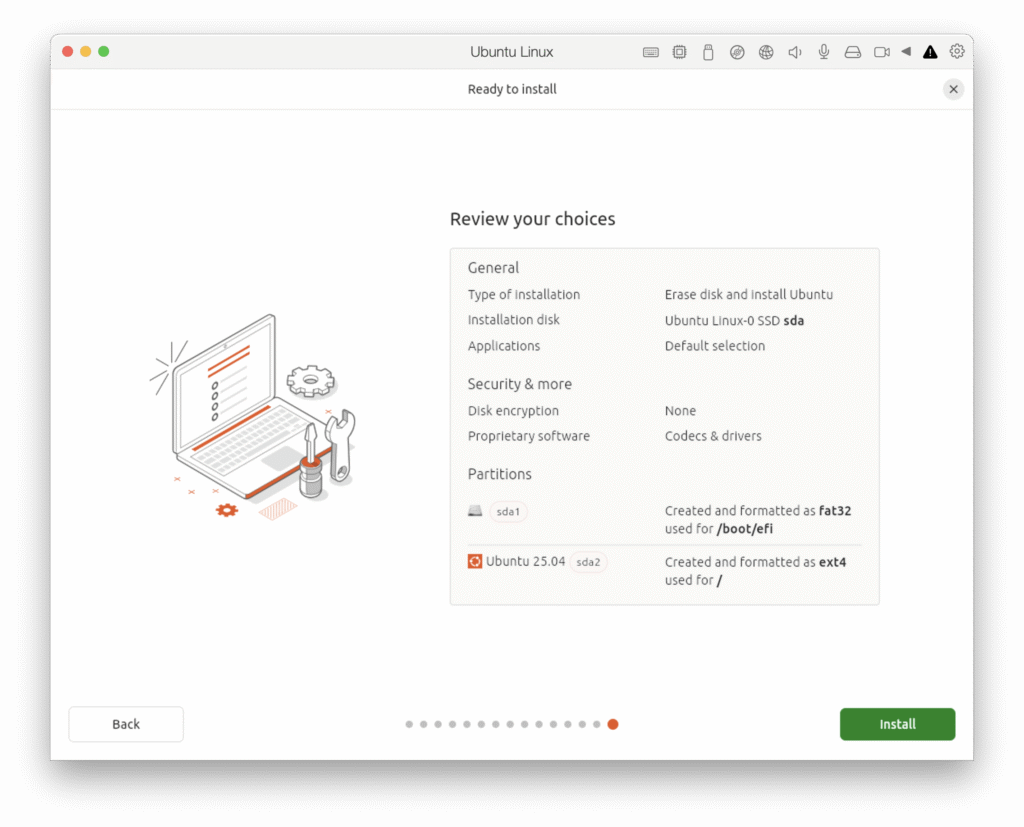Image resolution: width=1024 pixels, height=827 pixels.
Task: Collapse toolbar icons with the triangle arrow
Action: (x=906, y=52)
